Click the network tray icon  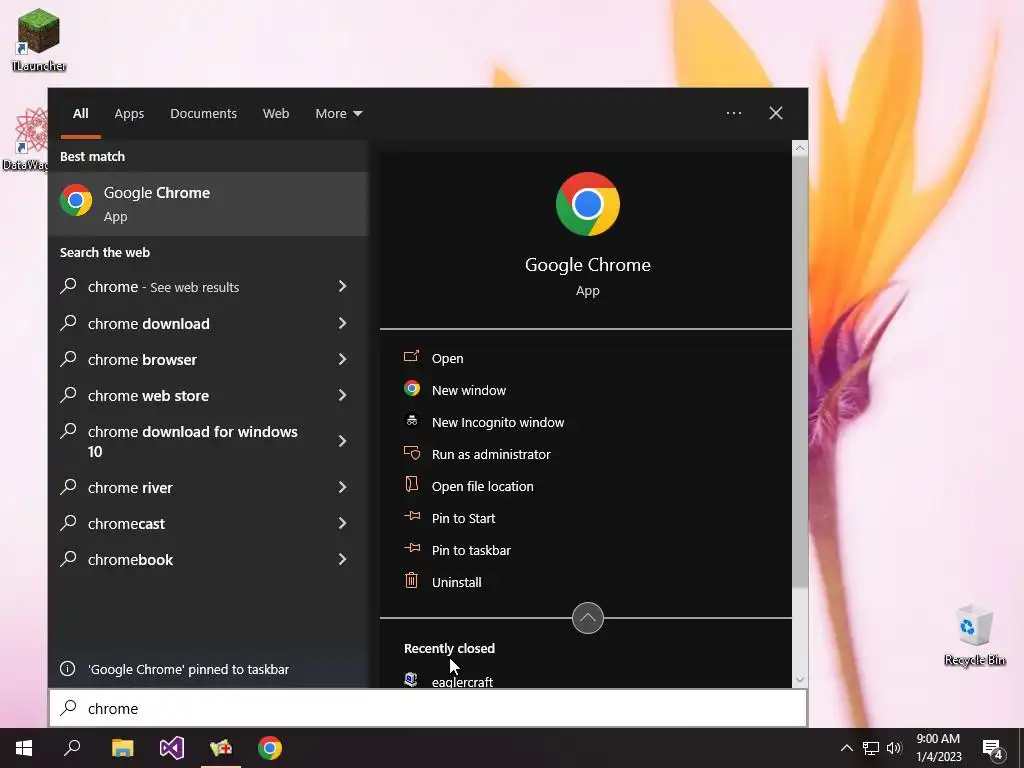pyautogui.click(x=871, y=748)
